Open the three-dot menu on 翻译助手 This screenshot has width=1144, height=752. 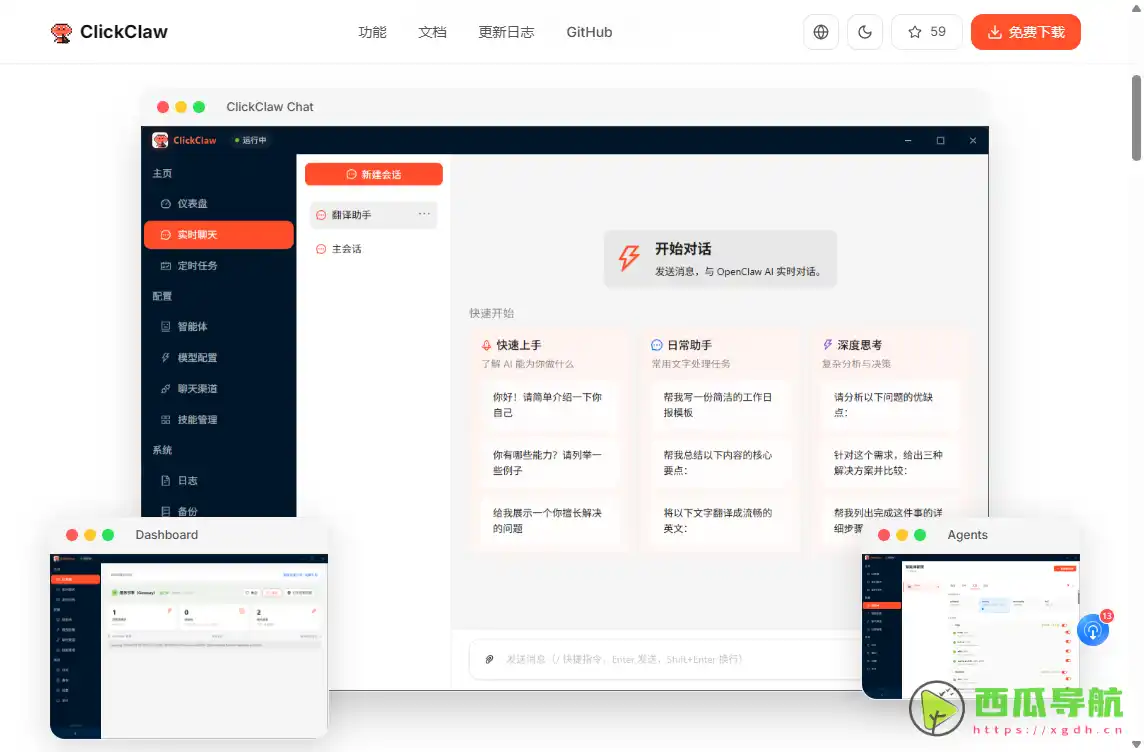click(424, 214)
